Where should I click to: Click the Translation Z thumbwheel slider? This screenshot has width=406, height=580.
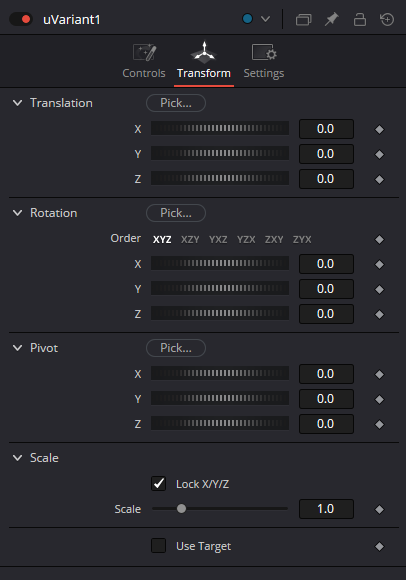tap(220, 178)
